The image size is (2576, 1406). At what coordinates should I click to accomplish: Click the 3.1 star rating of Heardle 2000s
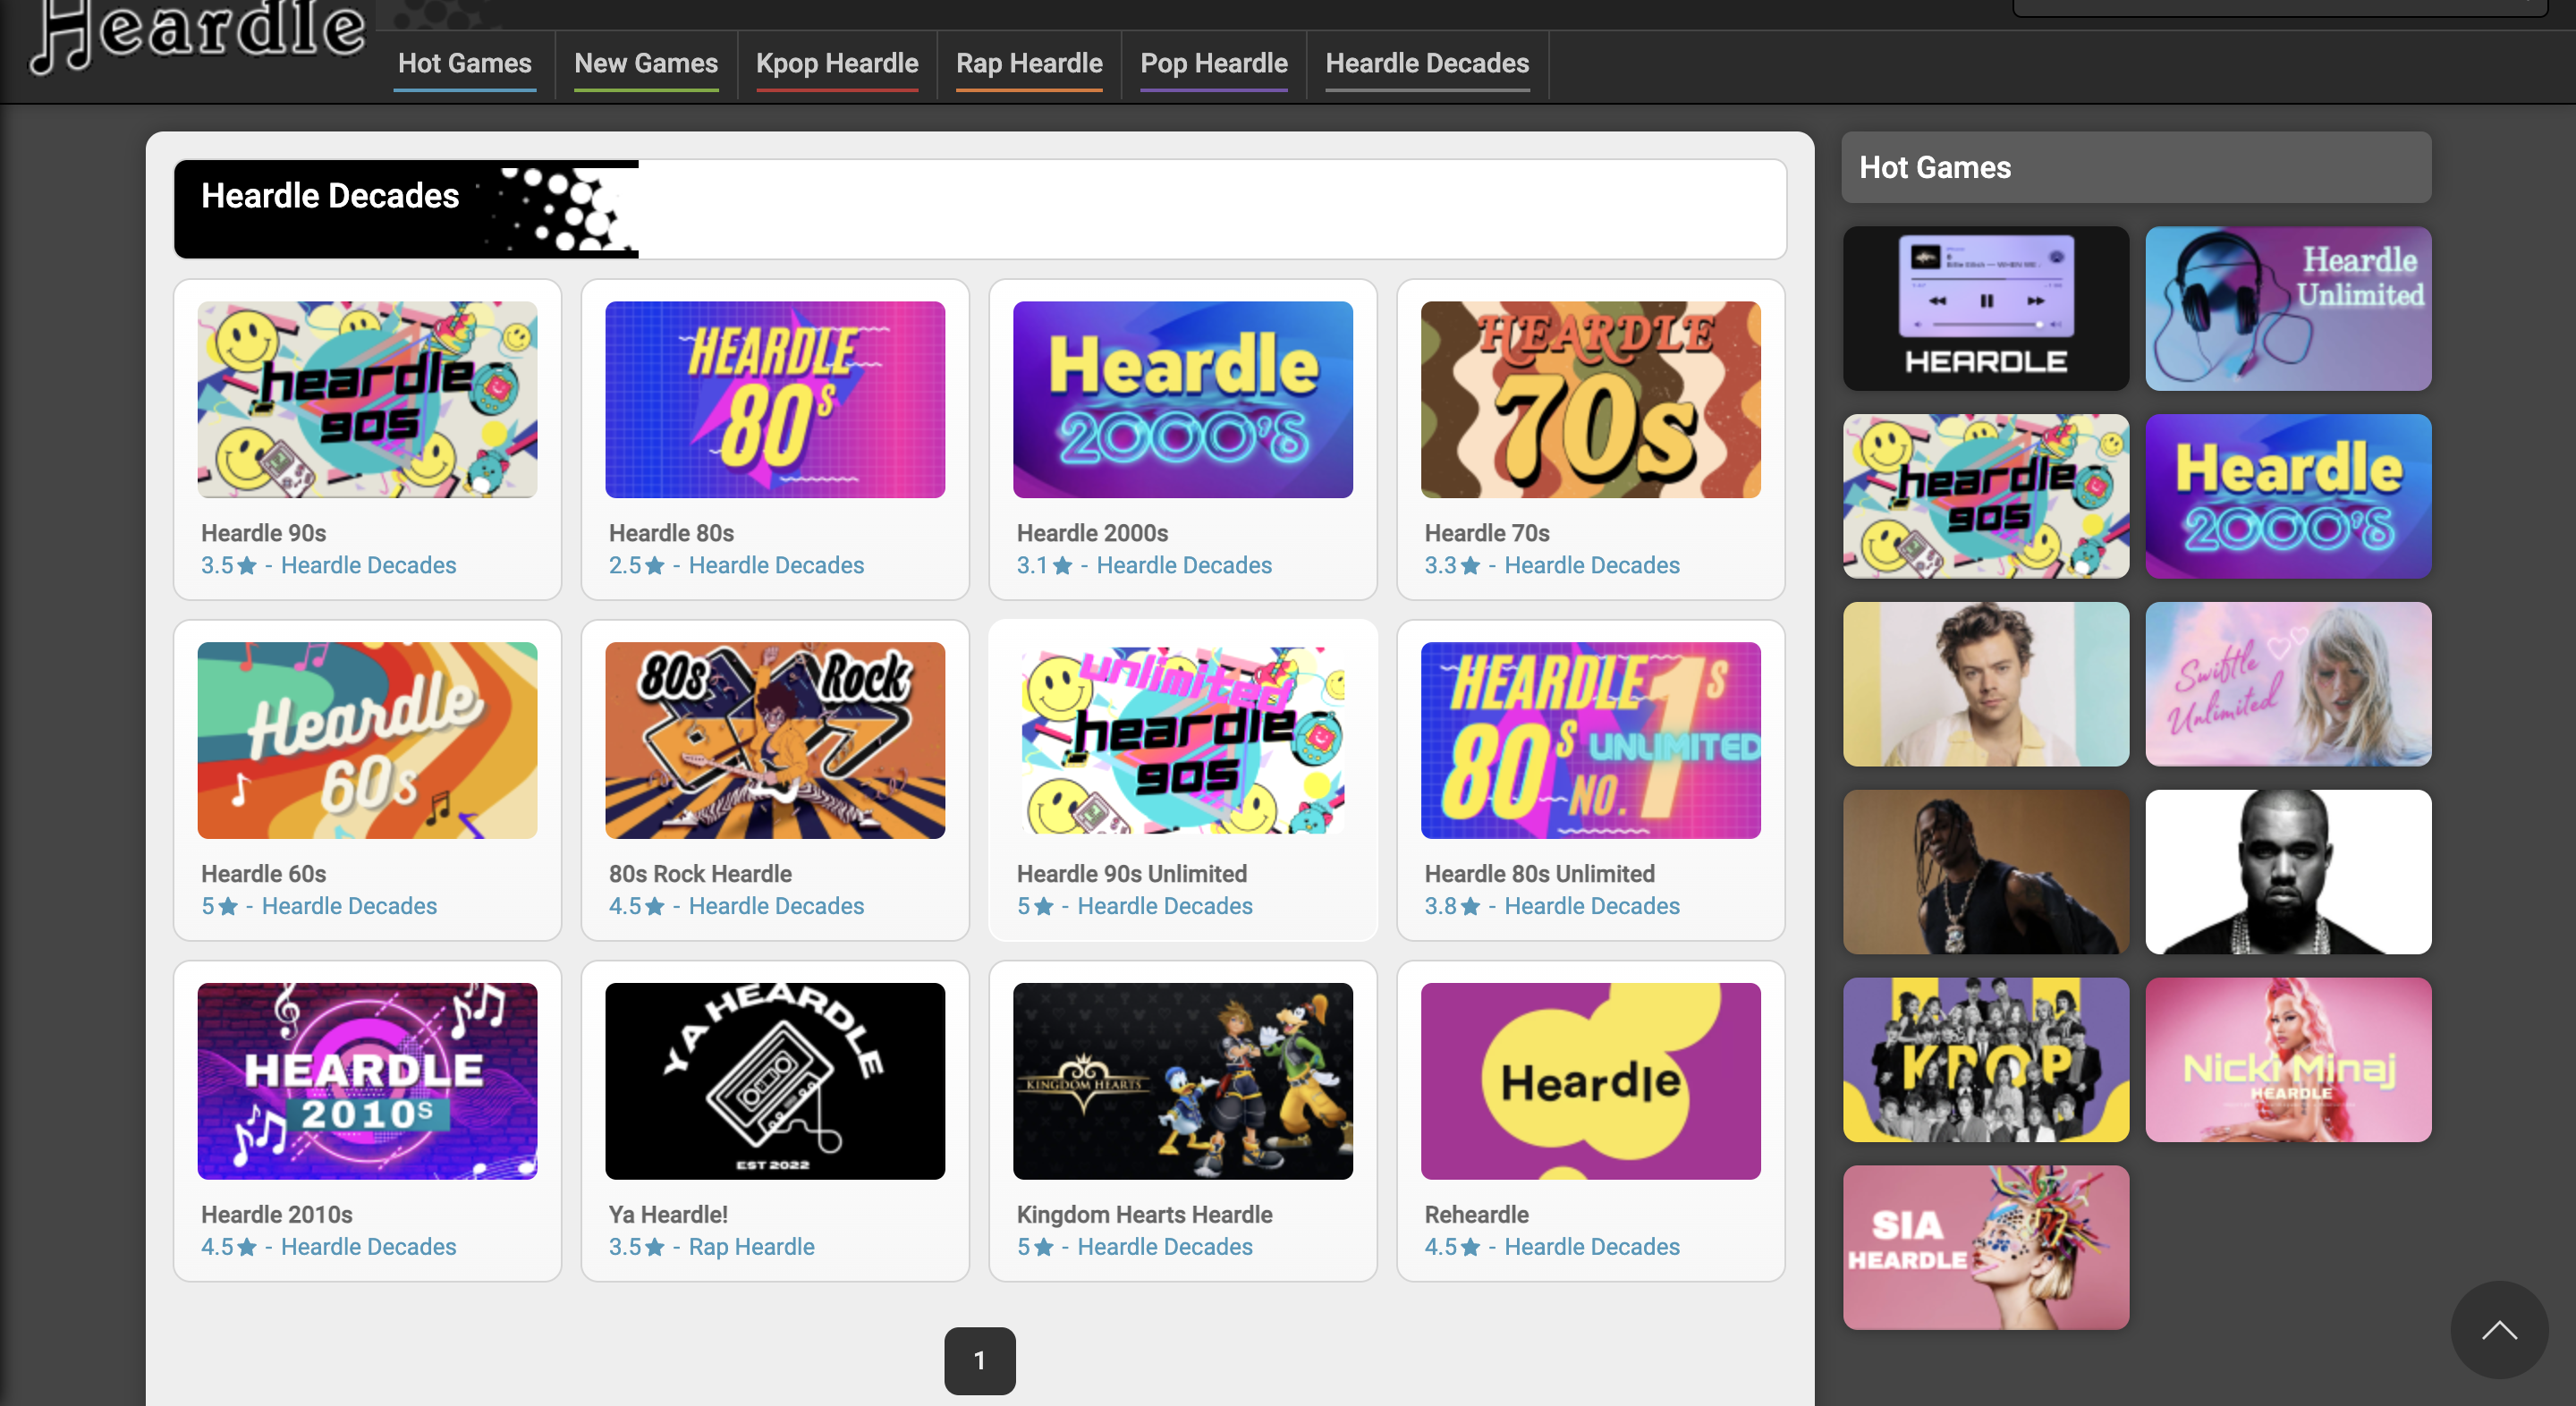click(x=1045, y=566)
